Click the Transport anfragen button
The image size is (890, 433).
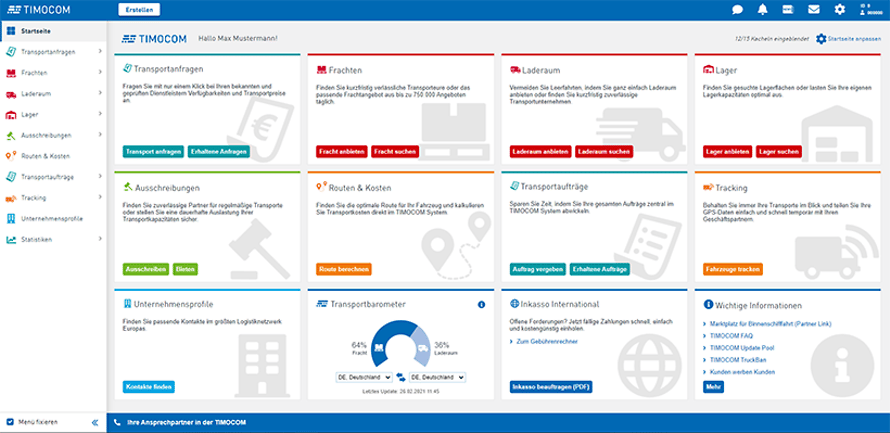154,152
